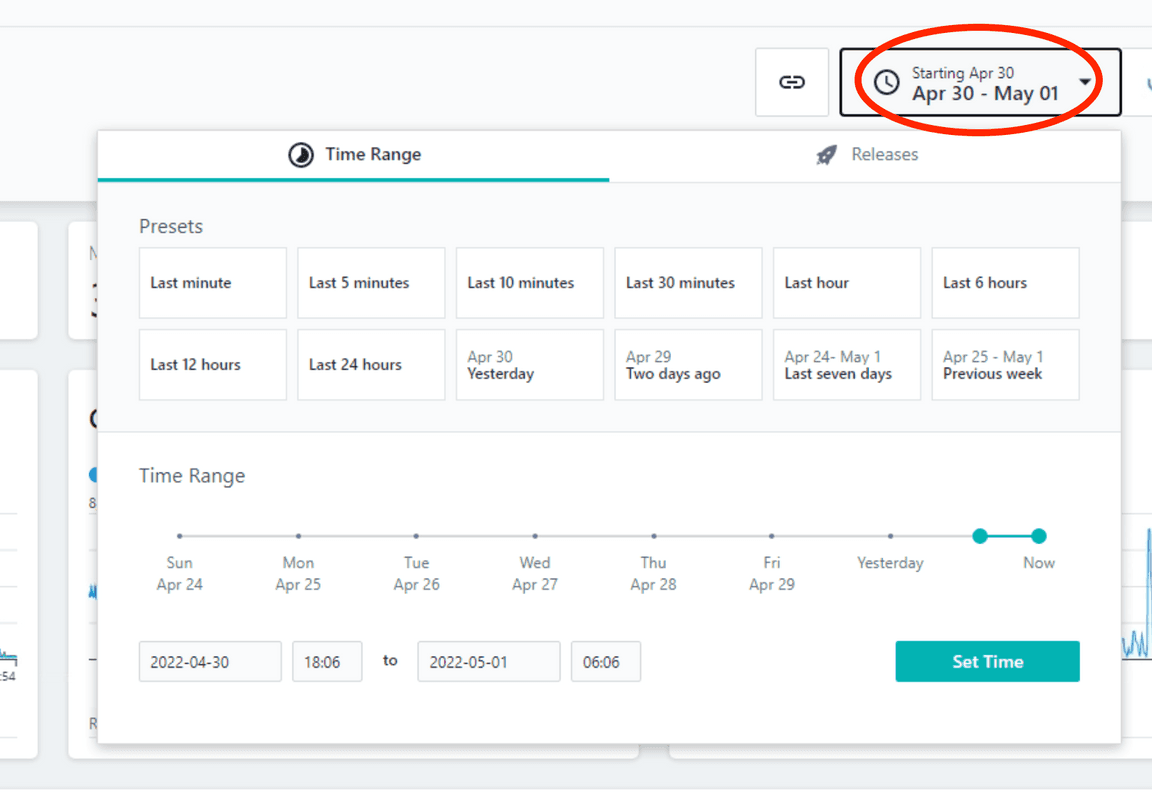Click the clock icon in the date range selector
This screenshot has width=1152, height=793.
tap(886, 82)
